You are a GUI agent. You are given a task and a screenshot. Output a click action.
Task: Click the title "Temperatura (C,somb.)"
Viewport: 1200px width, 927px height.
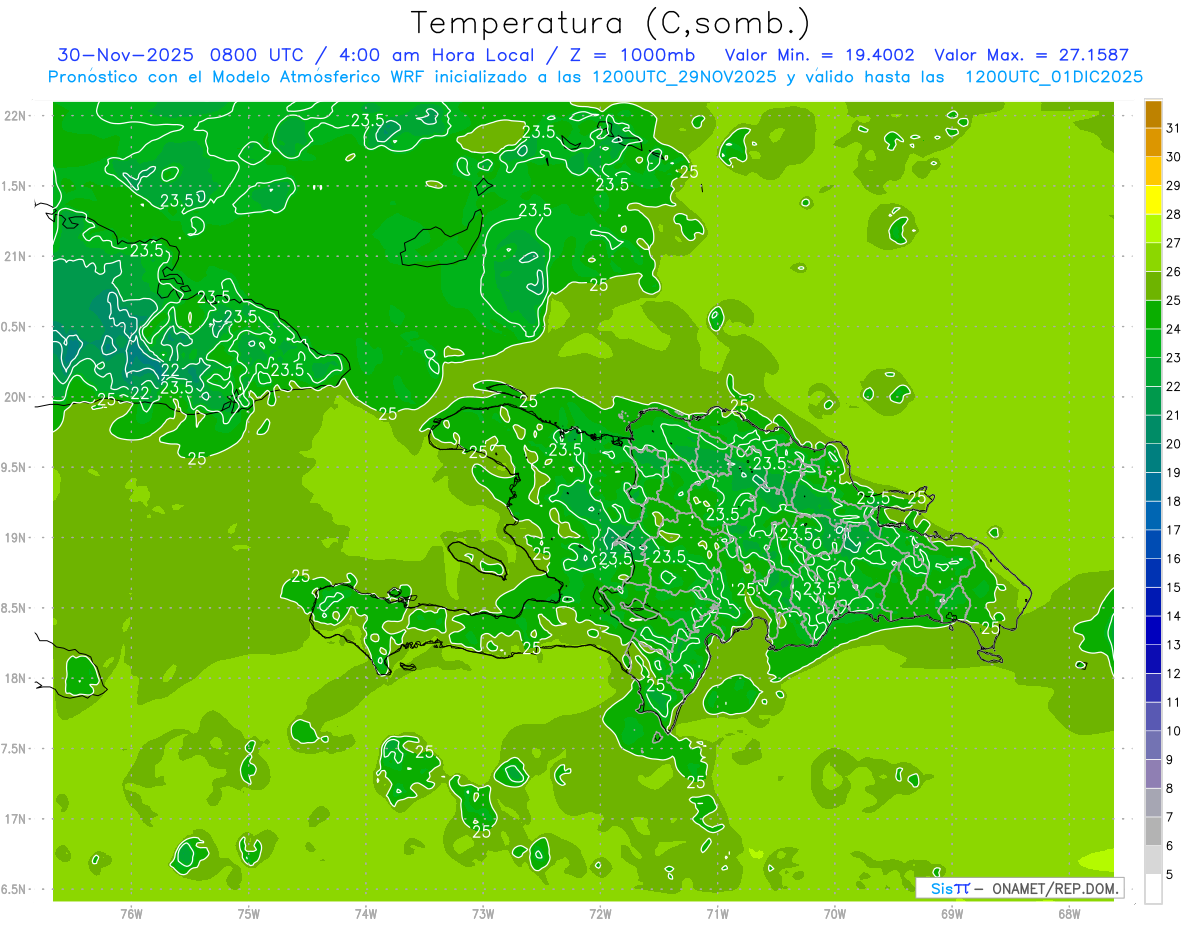point(611,24)
